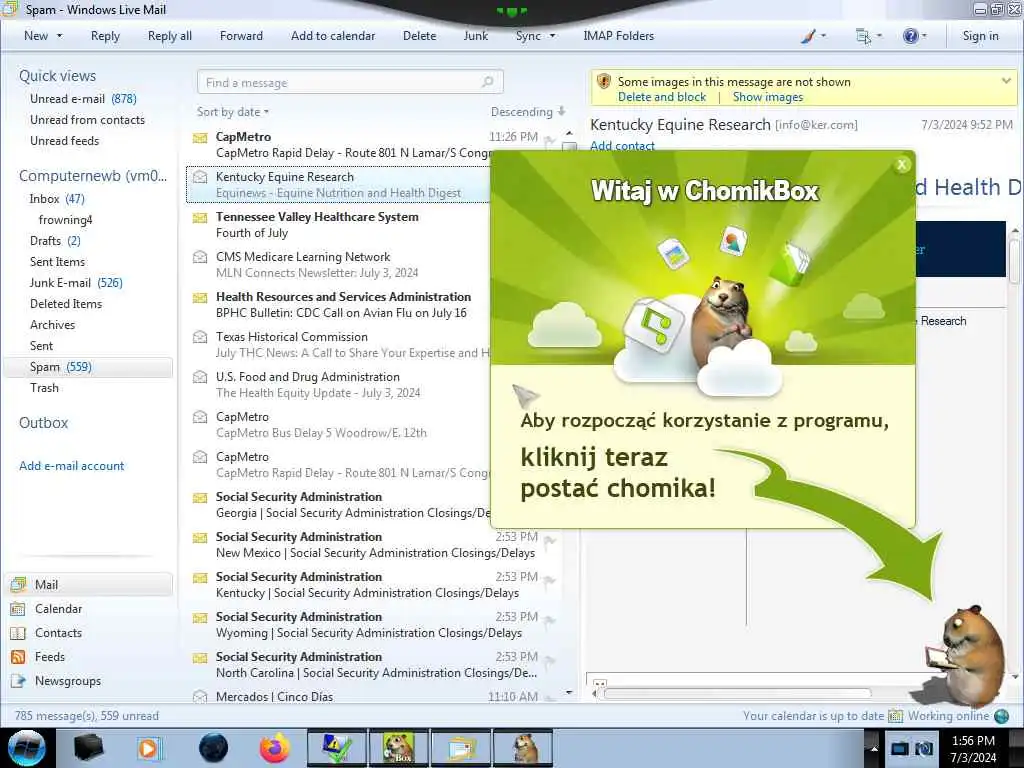The height and width of the screenshot is (768, 1024).
Task: Open IMAP Folders
Action: coord(618,36)
